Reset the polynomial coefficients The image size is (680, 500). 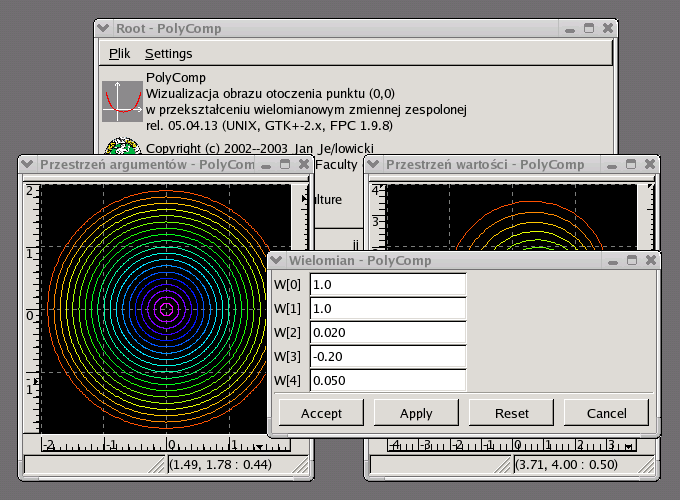(511, 413)
